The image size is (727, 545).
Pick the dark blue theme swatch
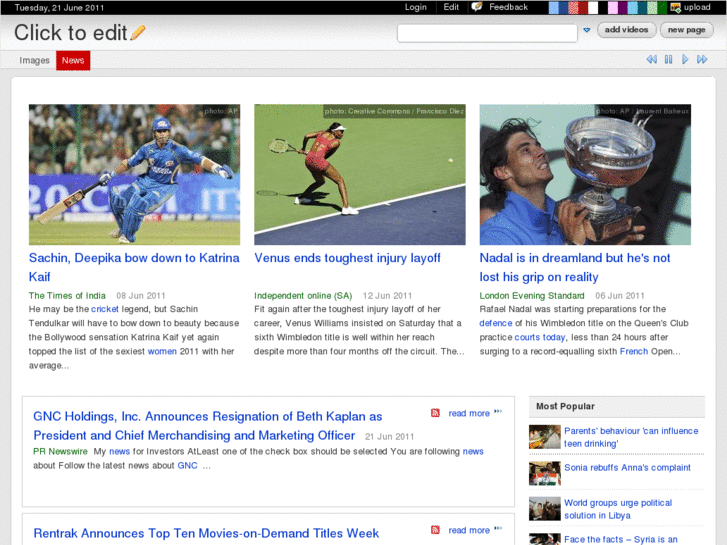click(x=563, y=7)
